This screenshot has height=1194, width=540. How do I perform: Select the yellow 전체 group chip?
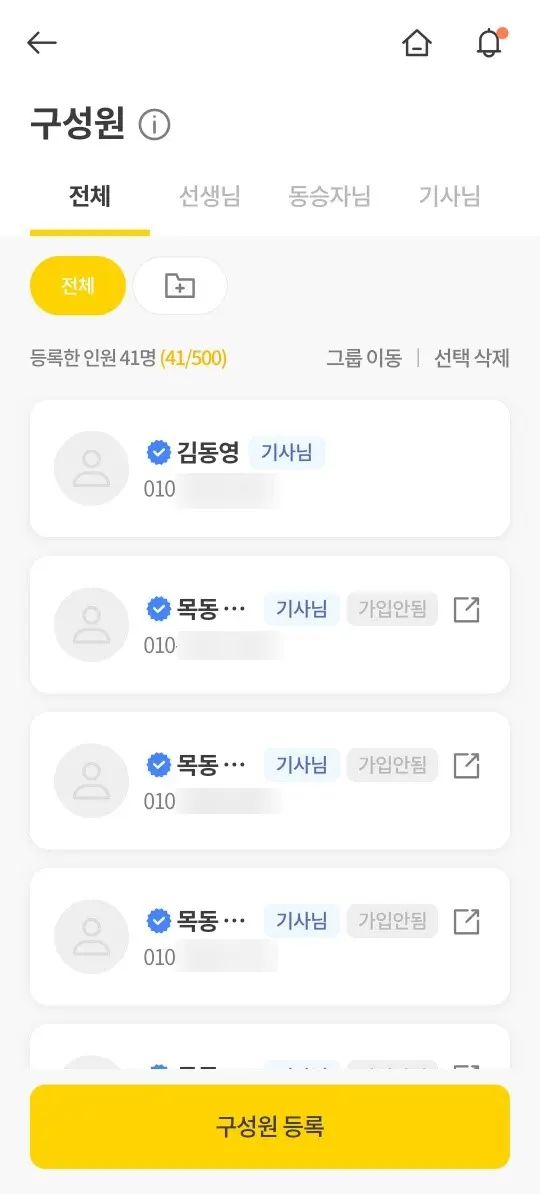tap(78, 286)
